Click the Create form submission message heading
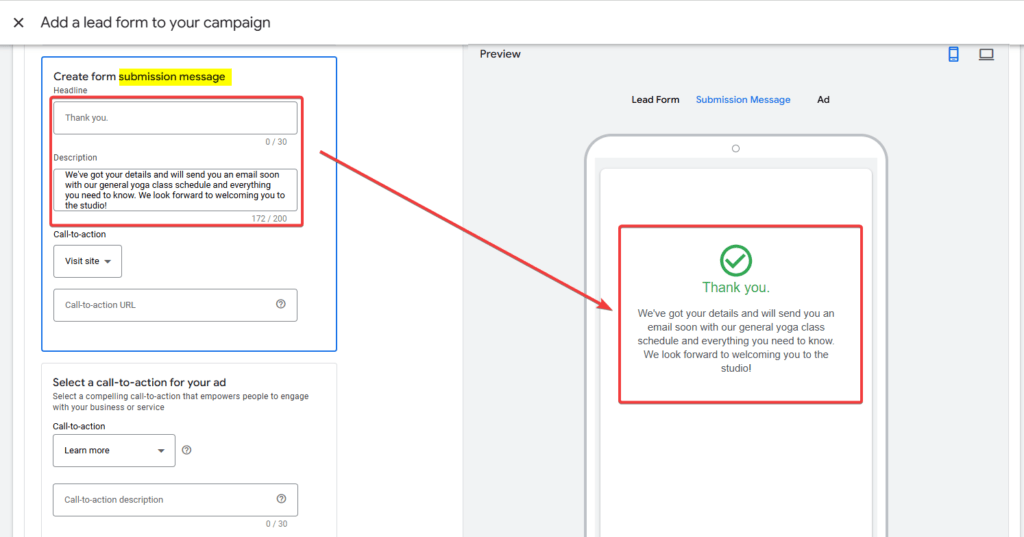Image resolution: width=1024 pixels, height=537 pixels. tap(141, 77)
